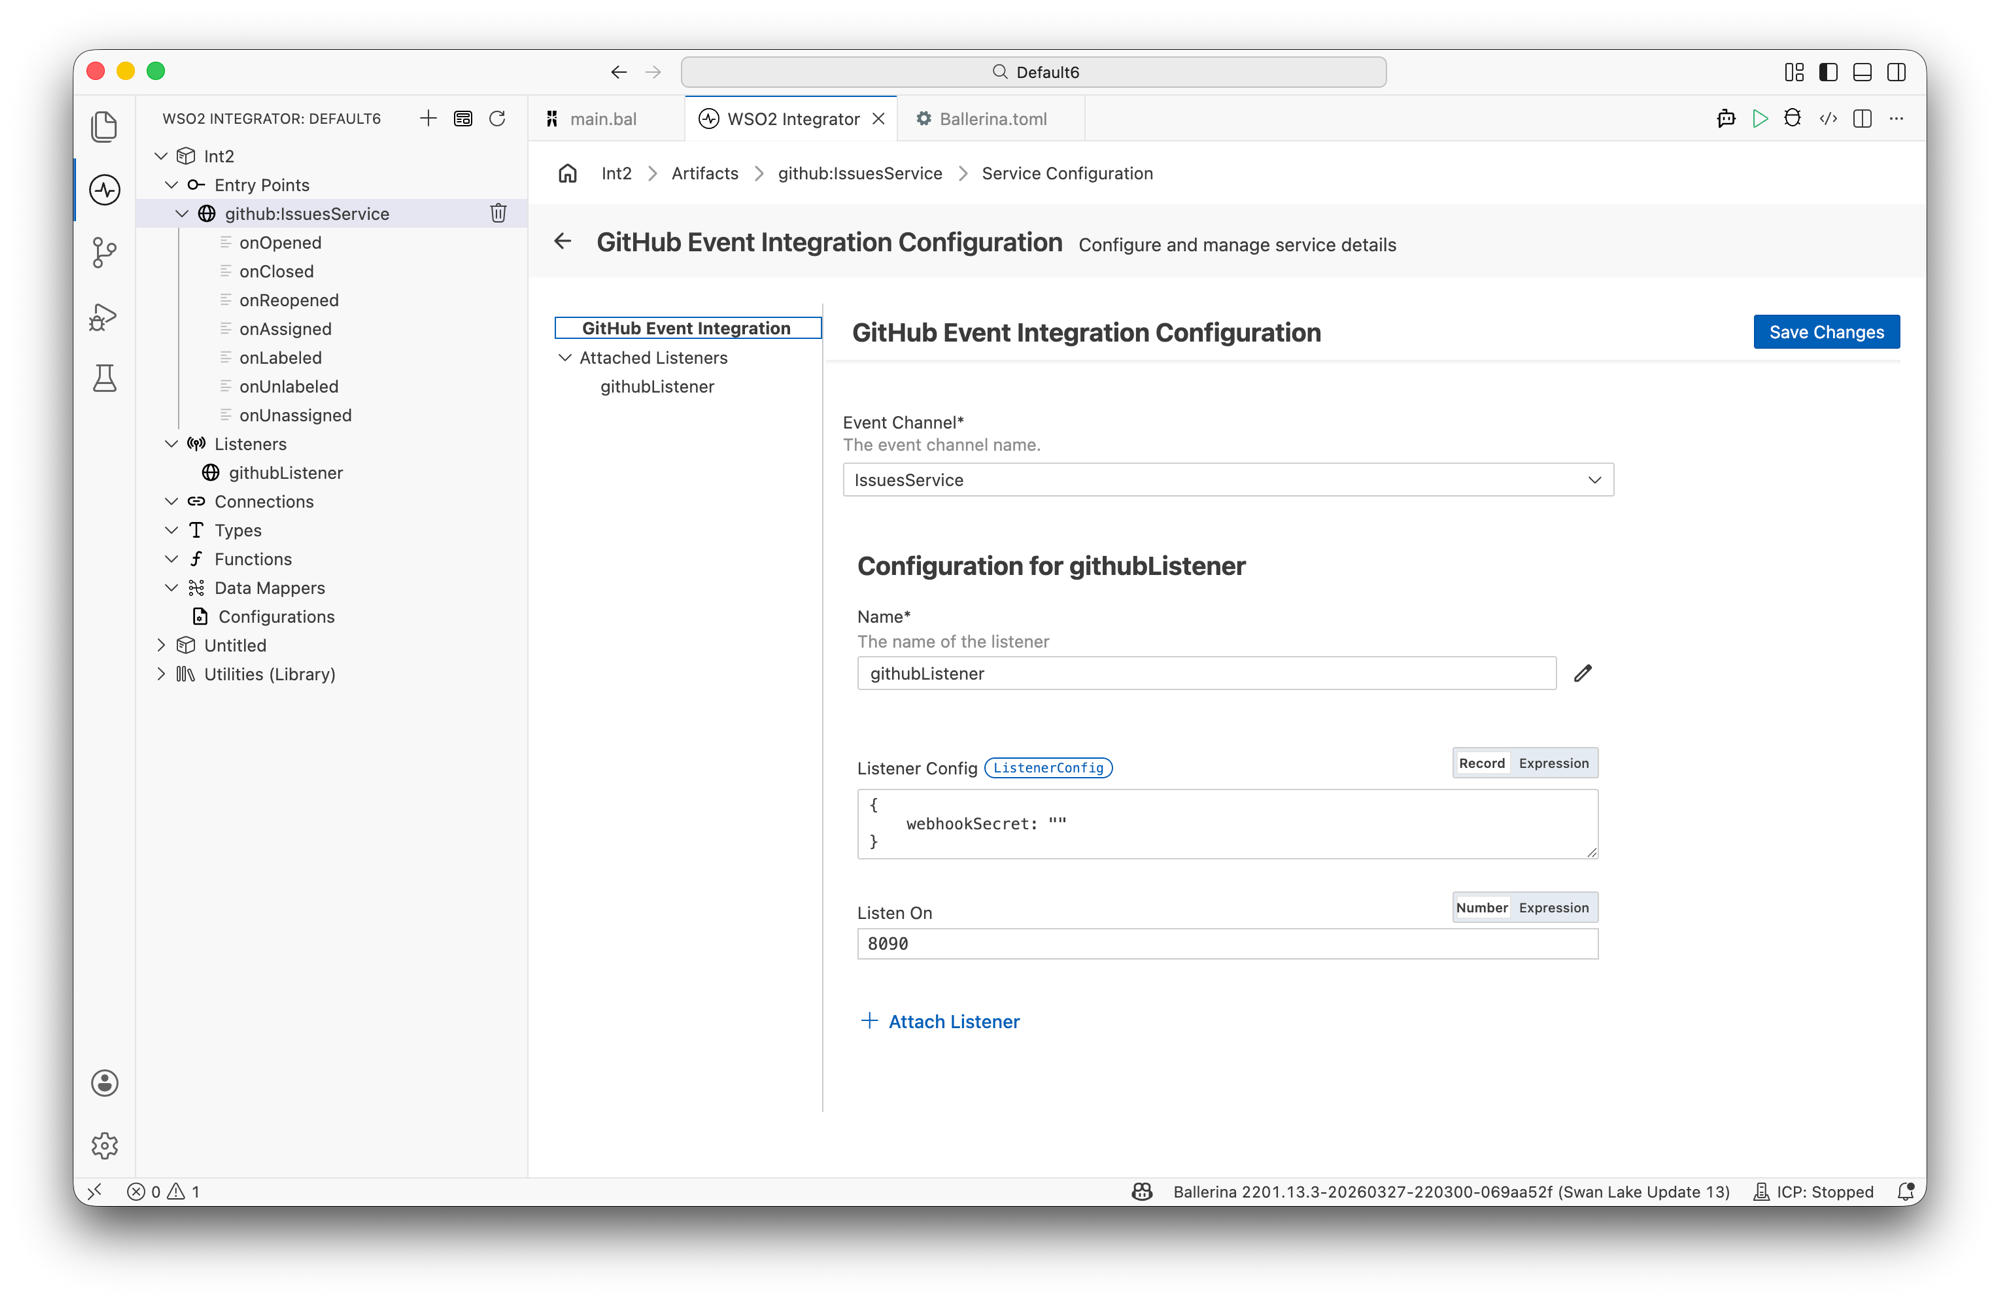2000x1303 pixels.
Task: Toggle the Connections tree node
Action: (172, 502)
